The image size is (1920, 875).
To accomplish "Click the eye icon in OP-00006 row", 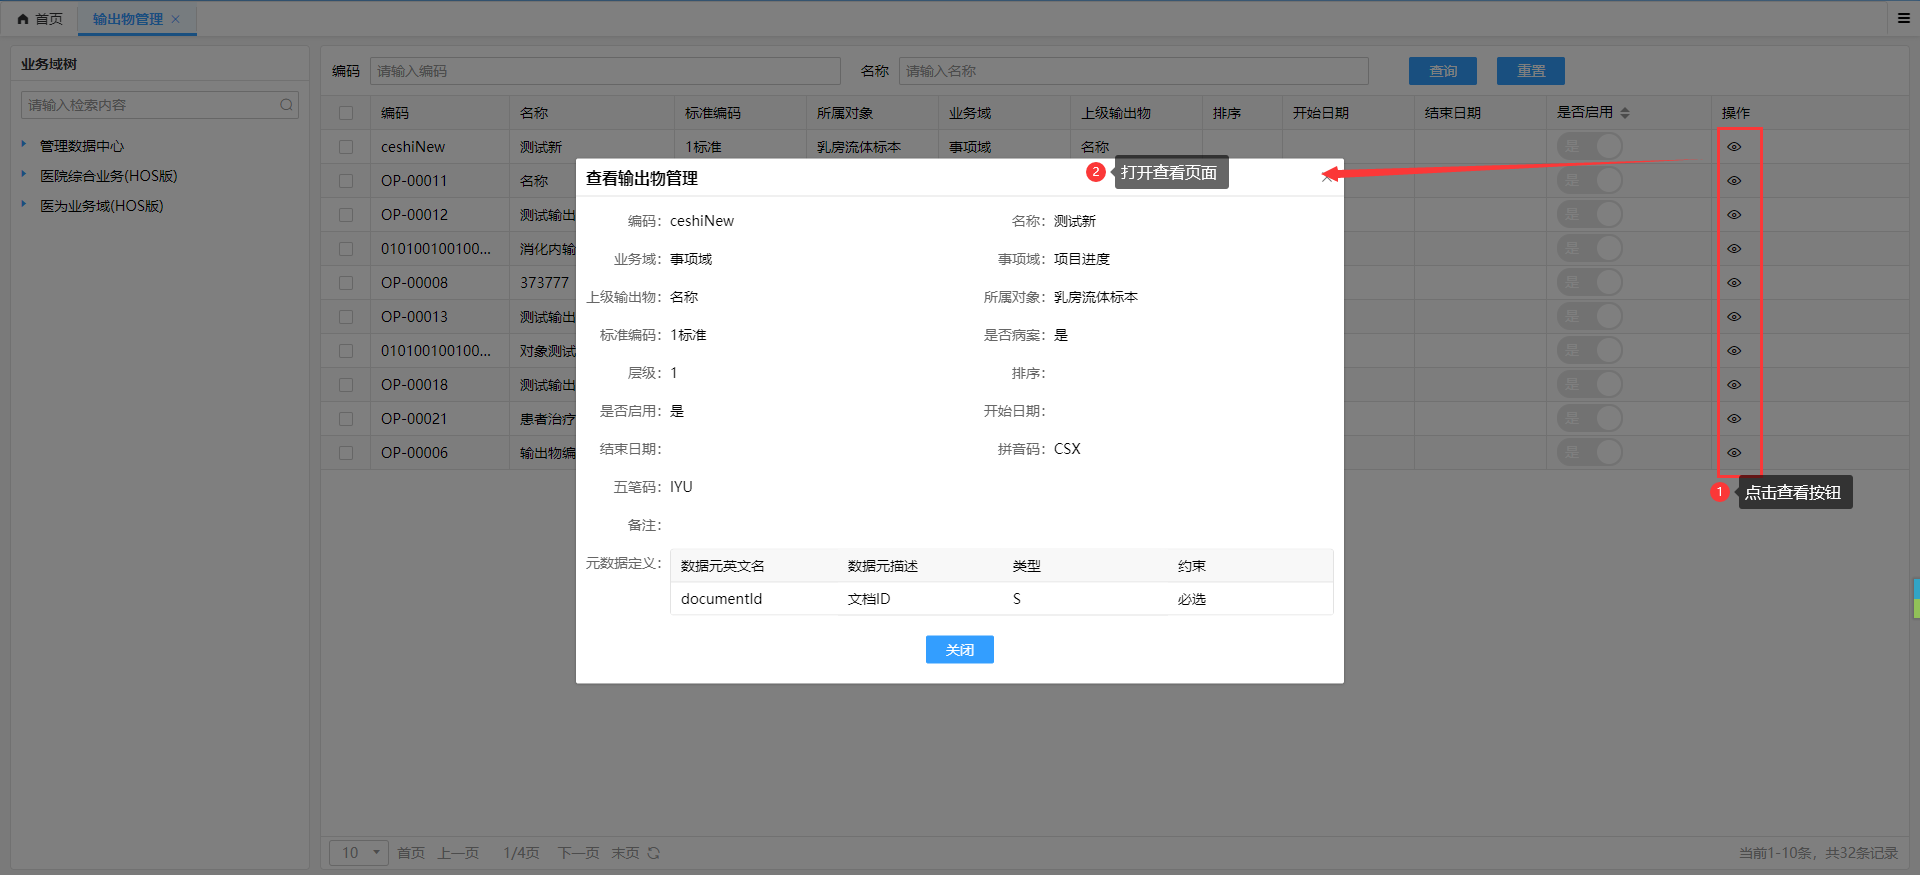I will point(1734,453).
